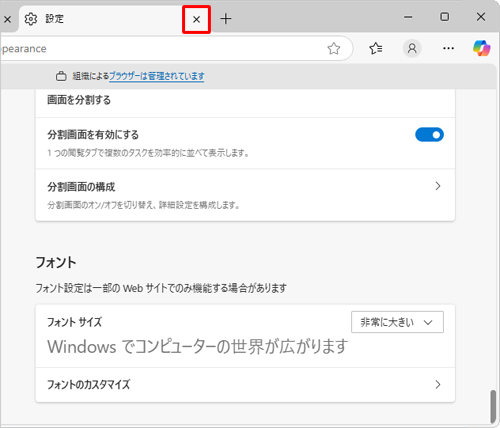
Task: Launch Copilot from toolbar
Action: 482,49
